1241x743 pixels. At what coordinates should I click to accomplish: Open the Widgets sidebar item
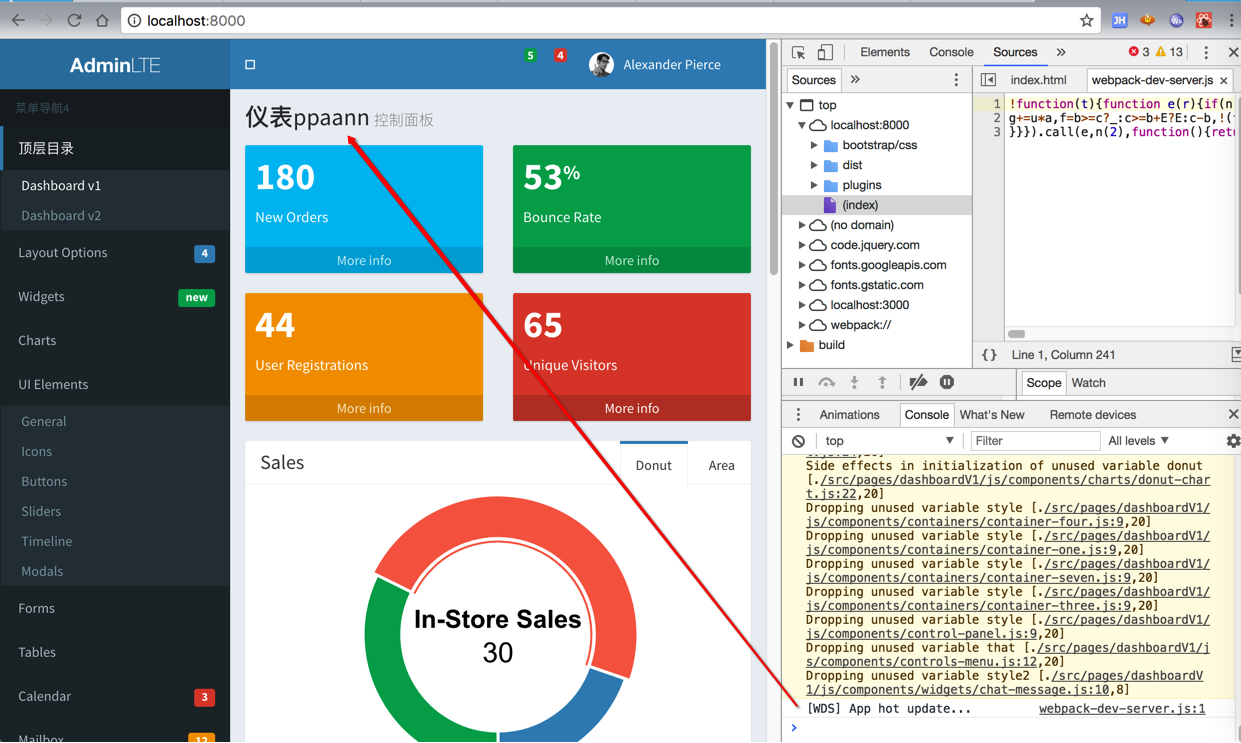(x=115, y=297)
